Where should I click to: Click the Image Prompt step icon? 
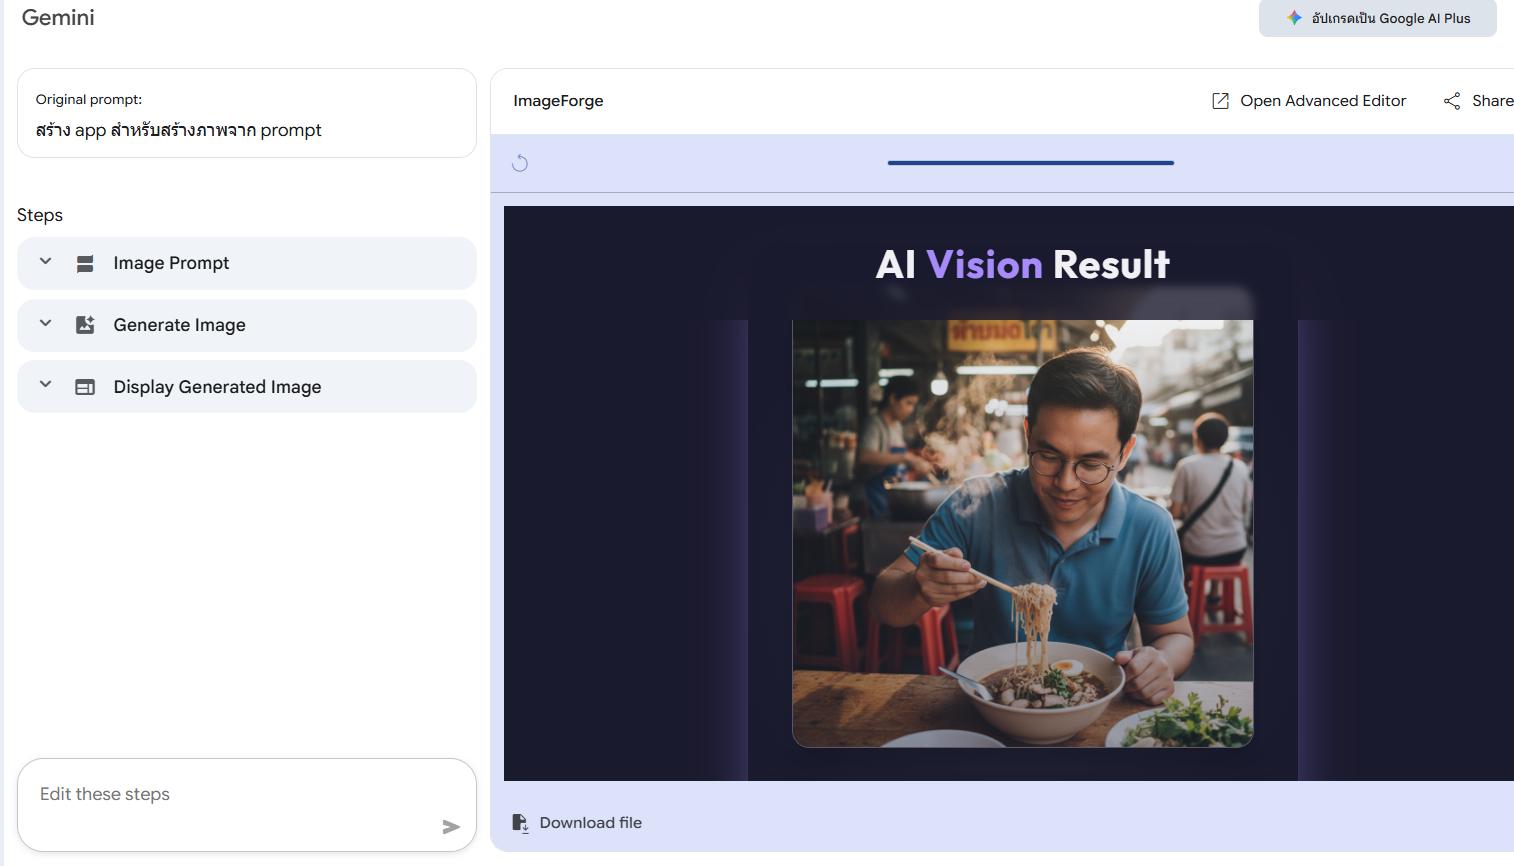pyautogui.click(x=85, y=263)
